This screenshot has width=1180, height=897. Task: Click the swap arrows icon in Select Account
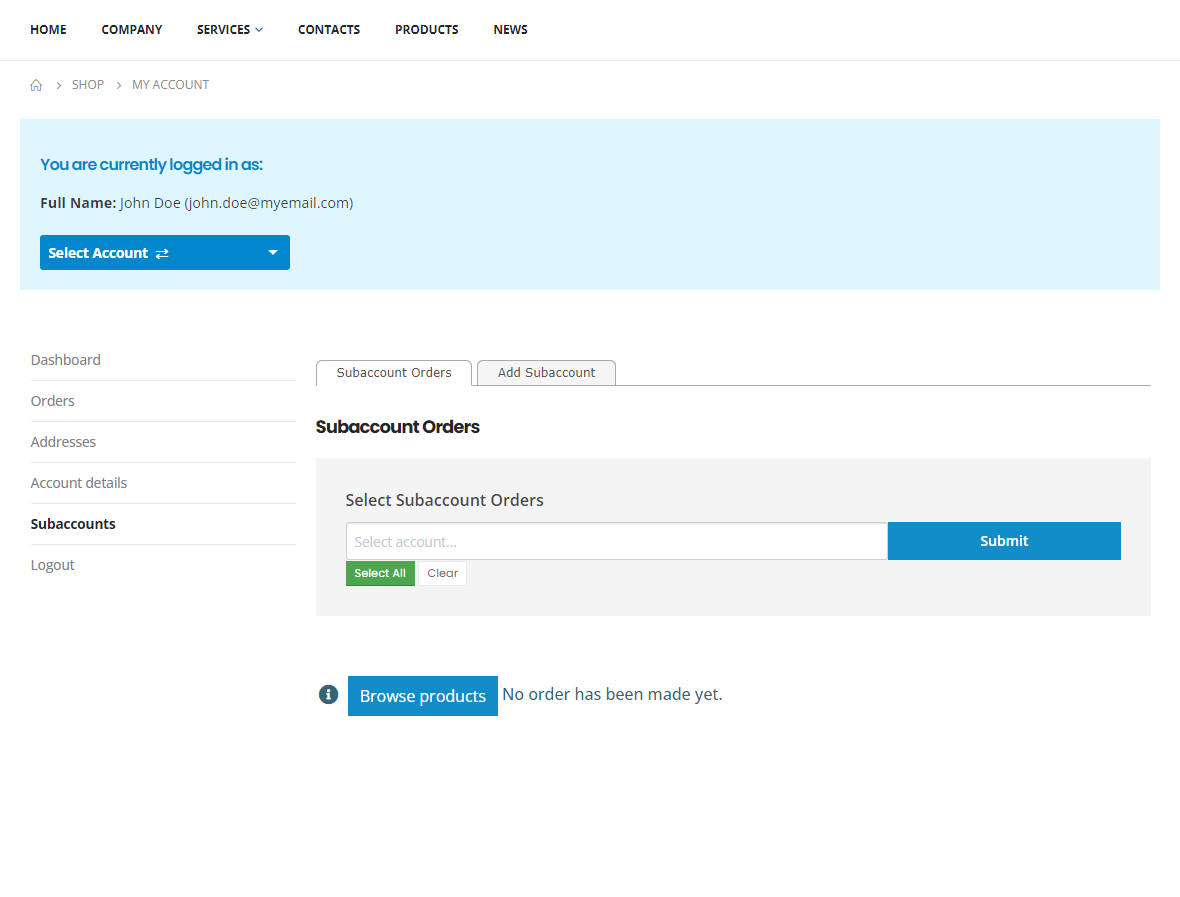click(162, 254)
